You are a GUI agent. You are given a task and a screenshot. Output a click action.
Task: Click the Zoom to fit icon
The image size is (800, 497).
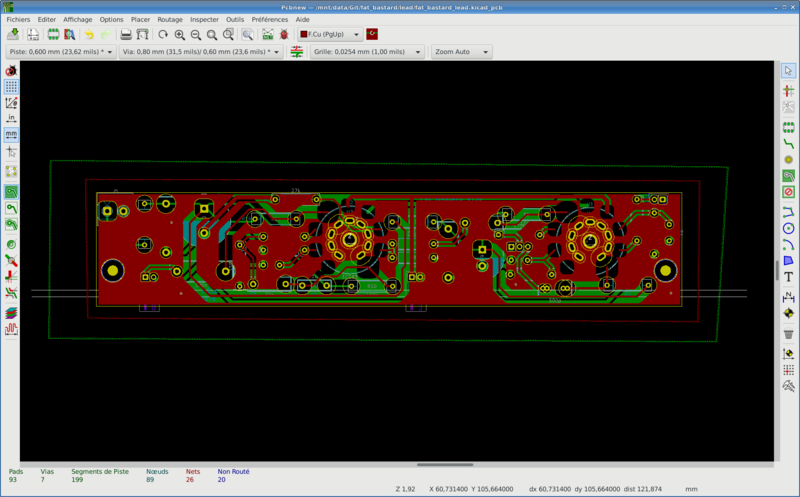(x=212, y=34)
